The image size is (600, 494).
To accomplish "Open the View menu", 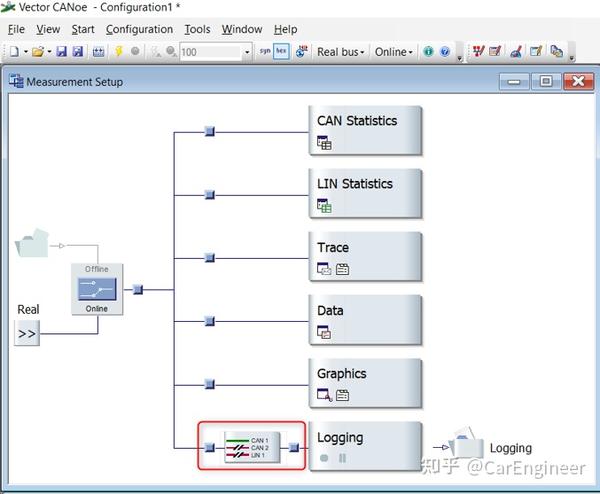I will tap(48, 29).
